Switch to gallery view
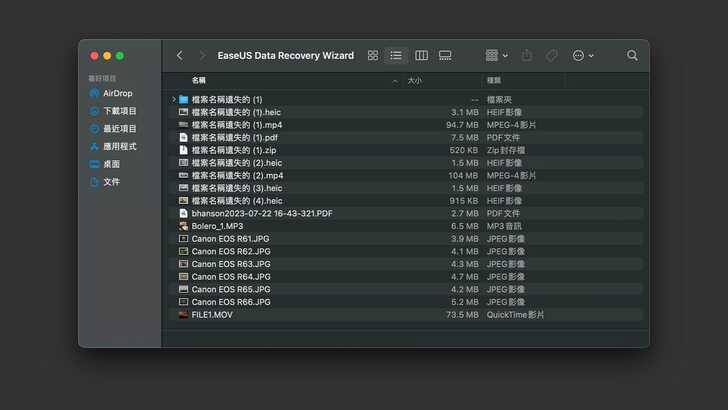This screenshot has width=728, height=410. [x=445, y=56]
